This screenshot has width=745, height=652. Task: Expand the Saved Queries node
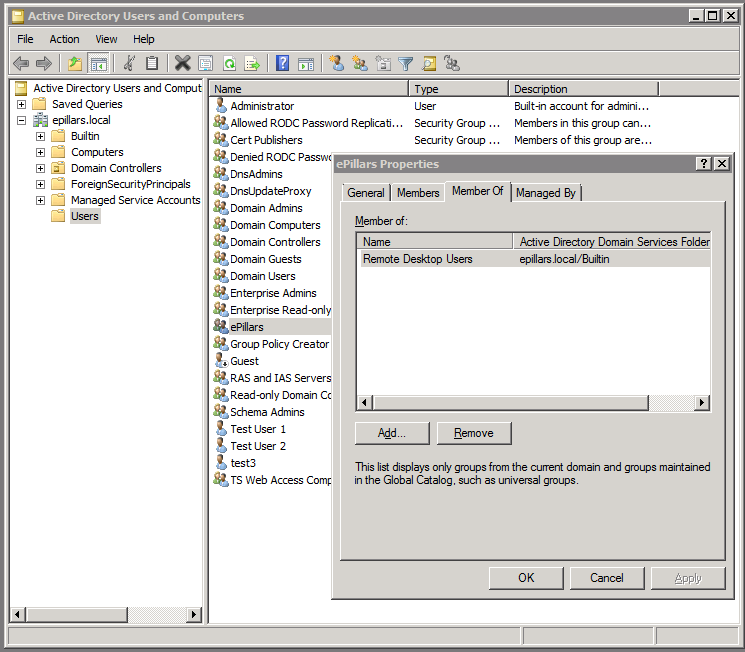pos(21,104)
